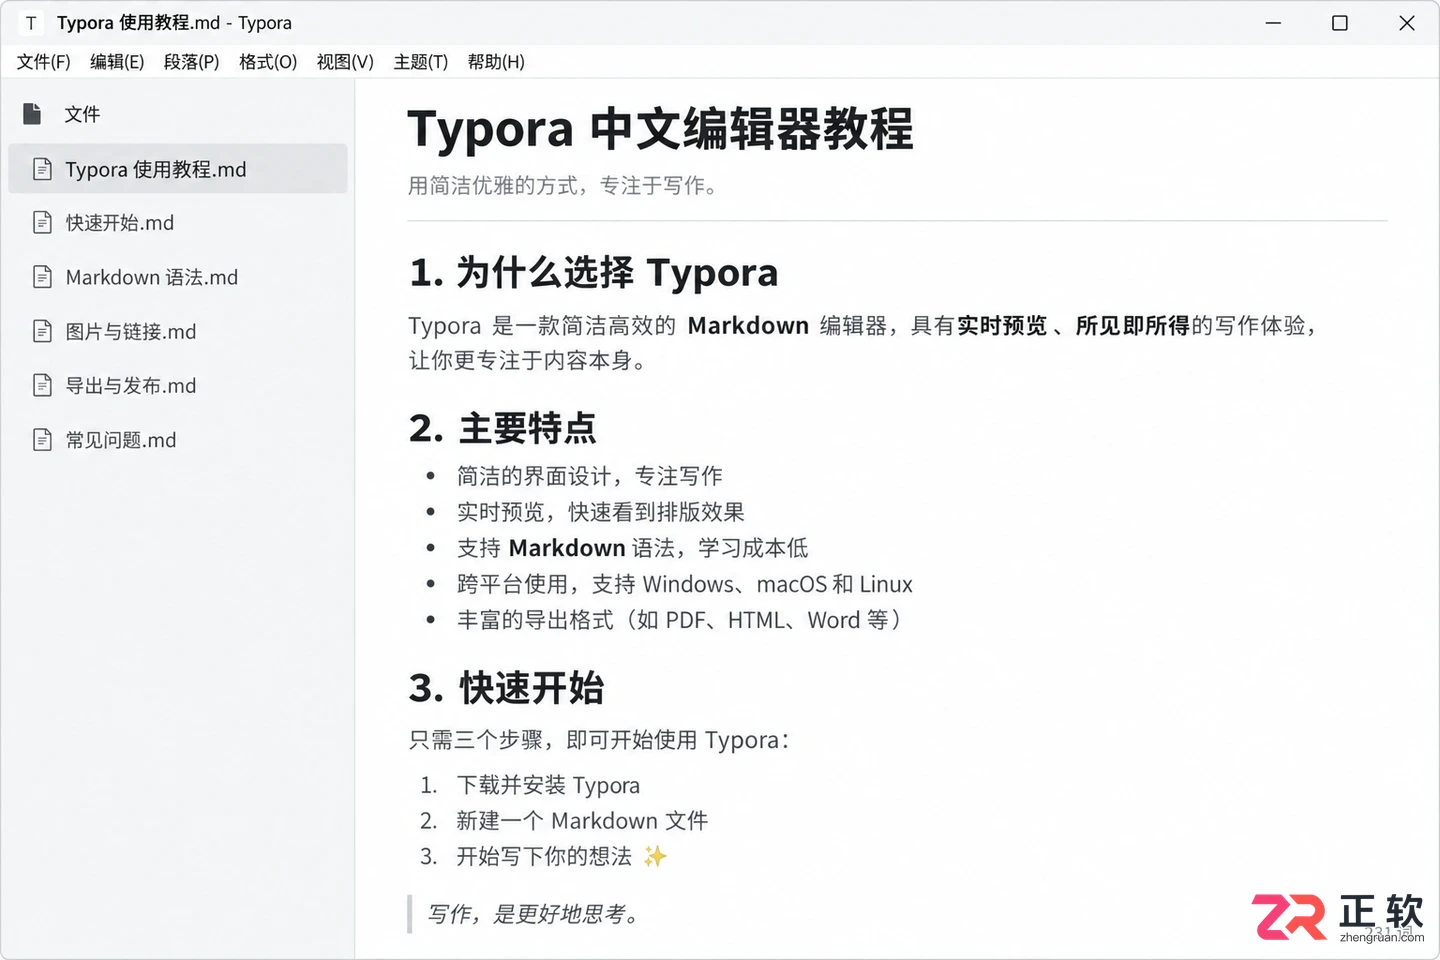The height and width of the screenshot is (960, 1440).
Task: Open the 格式(O) menu
Action: click(268, 62)
